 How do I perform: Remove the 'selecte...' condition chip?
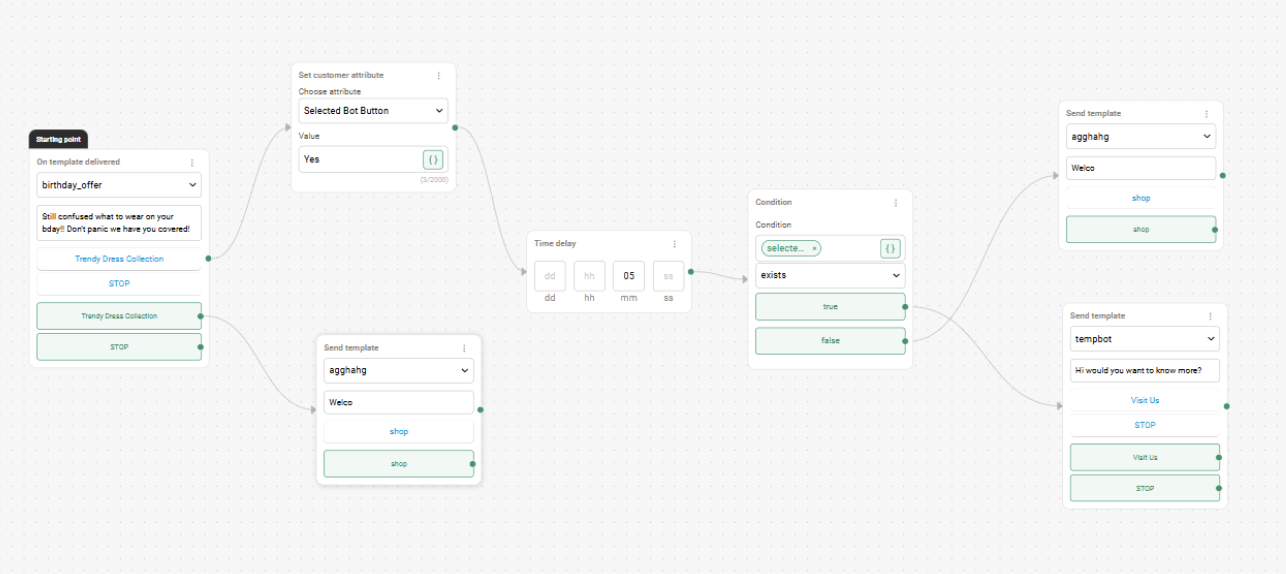814,248
